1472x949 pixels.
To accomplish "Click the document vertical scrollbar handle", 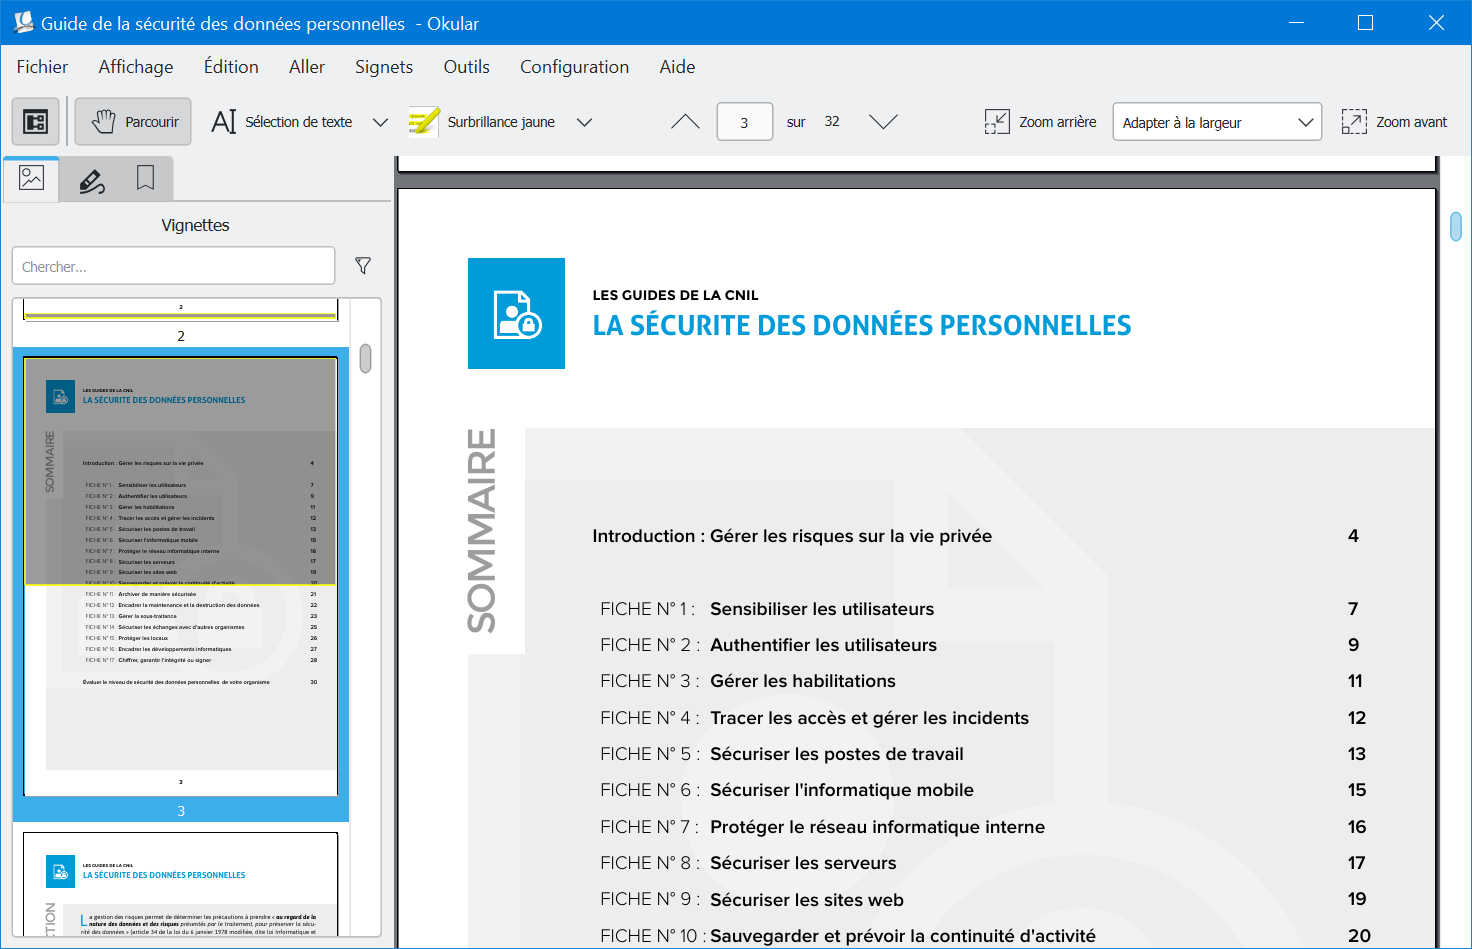I will coord(1456,226).
